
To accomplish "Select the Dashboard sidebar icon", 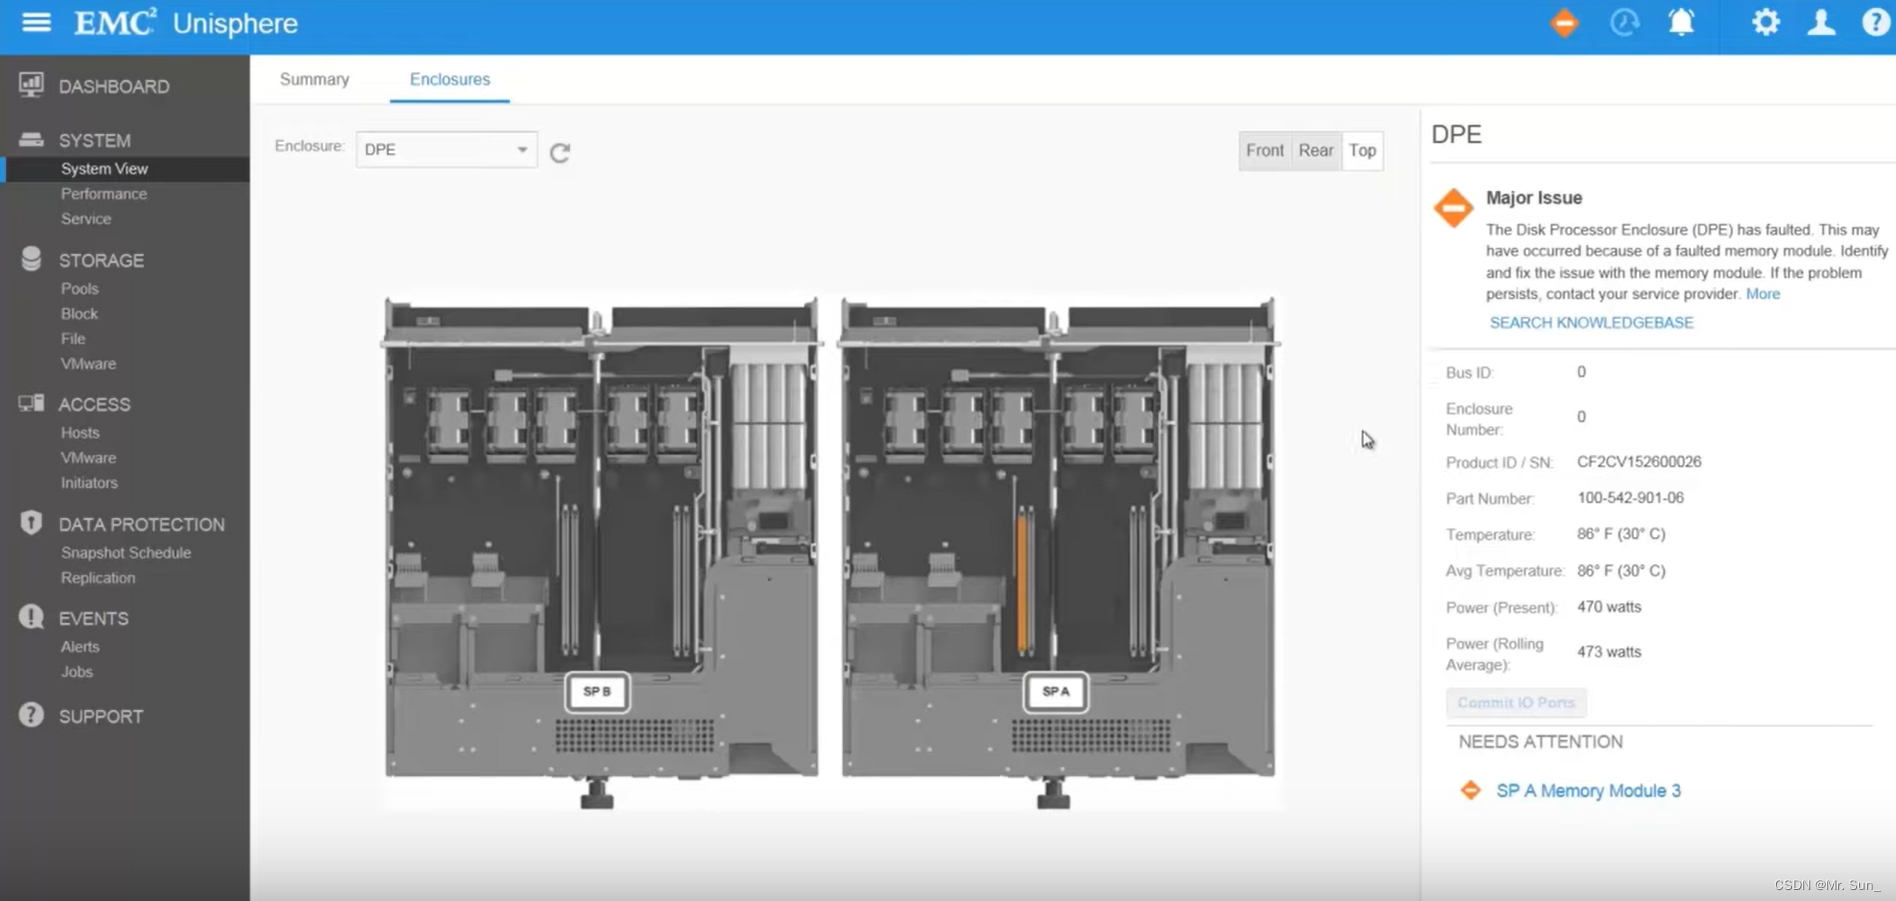I will [x=31, y=85].
